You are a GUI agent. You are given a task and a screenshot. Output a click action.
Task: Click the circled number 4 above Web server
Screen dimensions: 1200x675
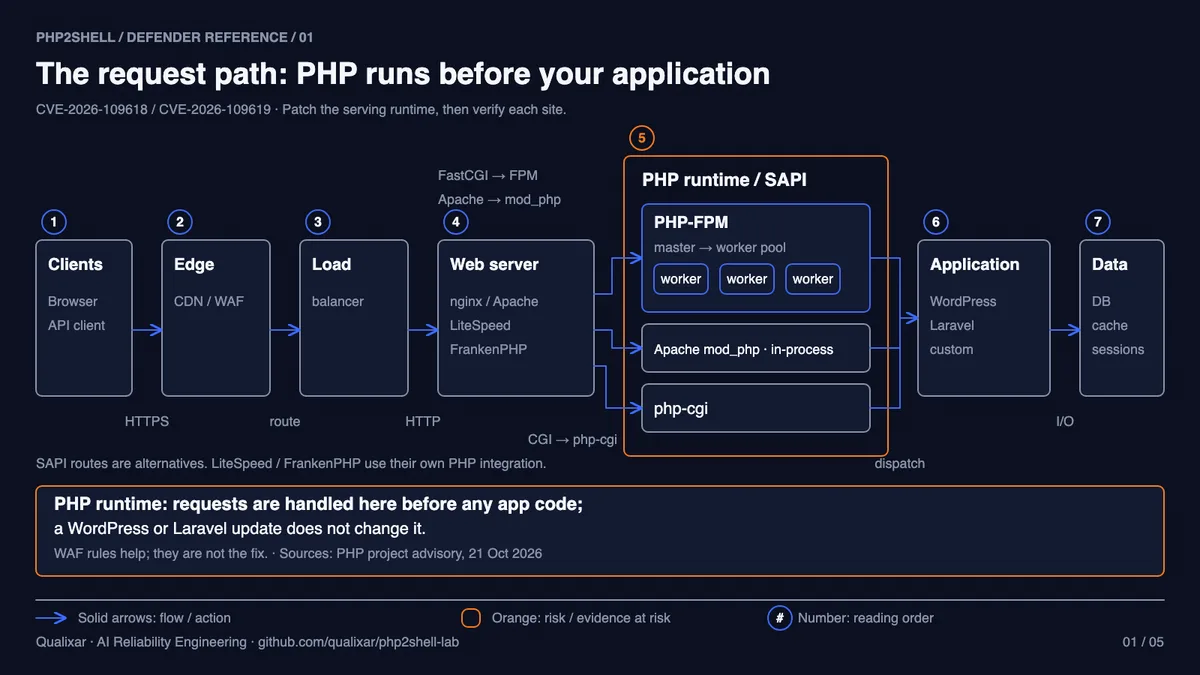(456, 222)
